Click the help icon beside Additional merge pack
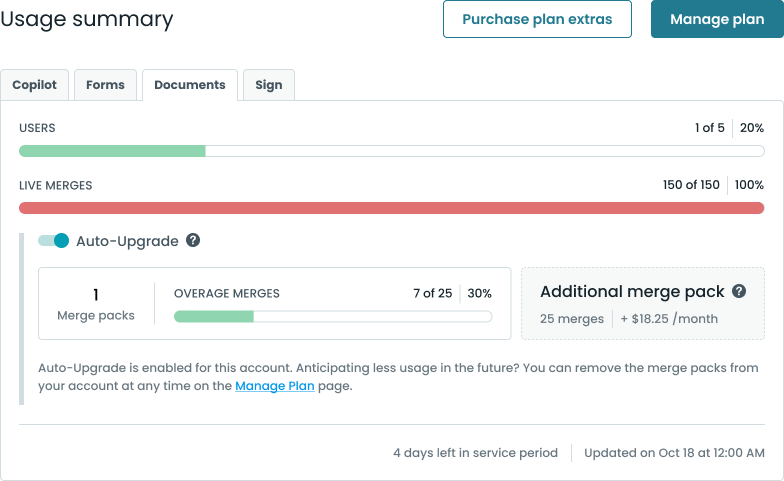 click(x=739, y=292)
